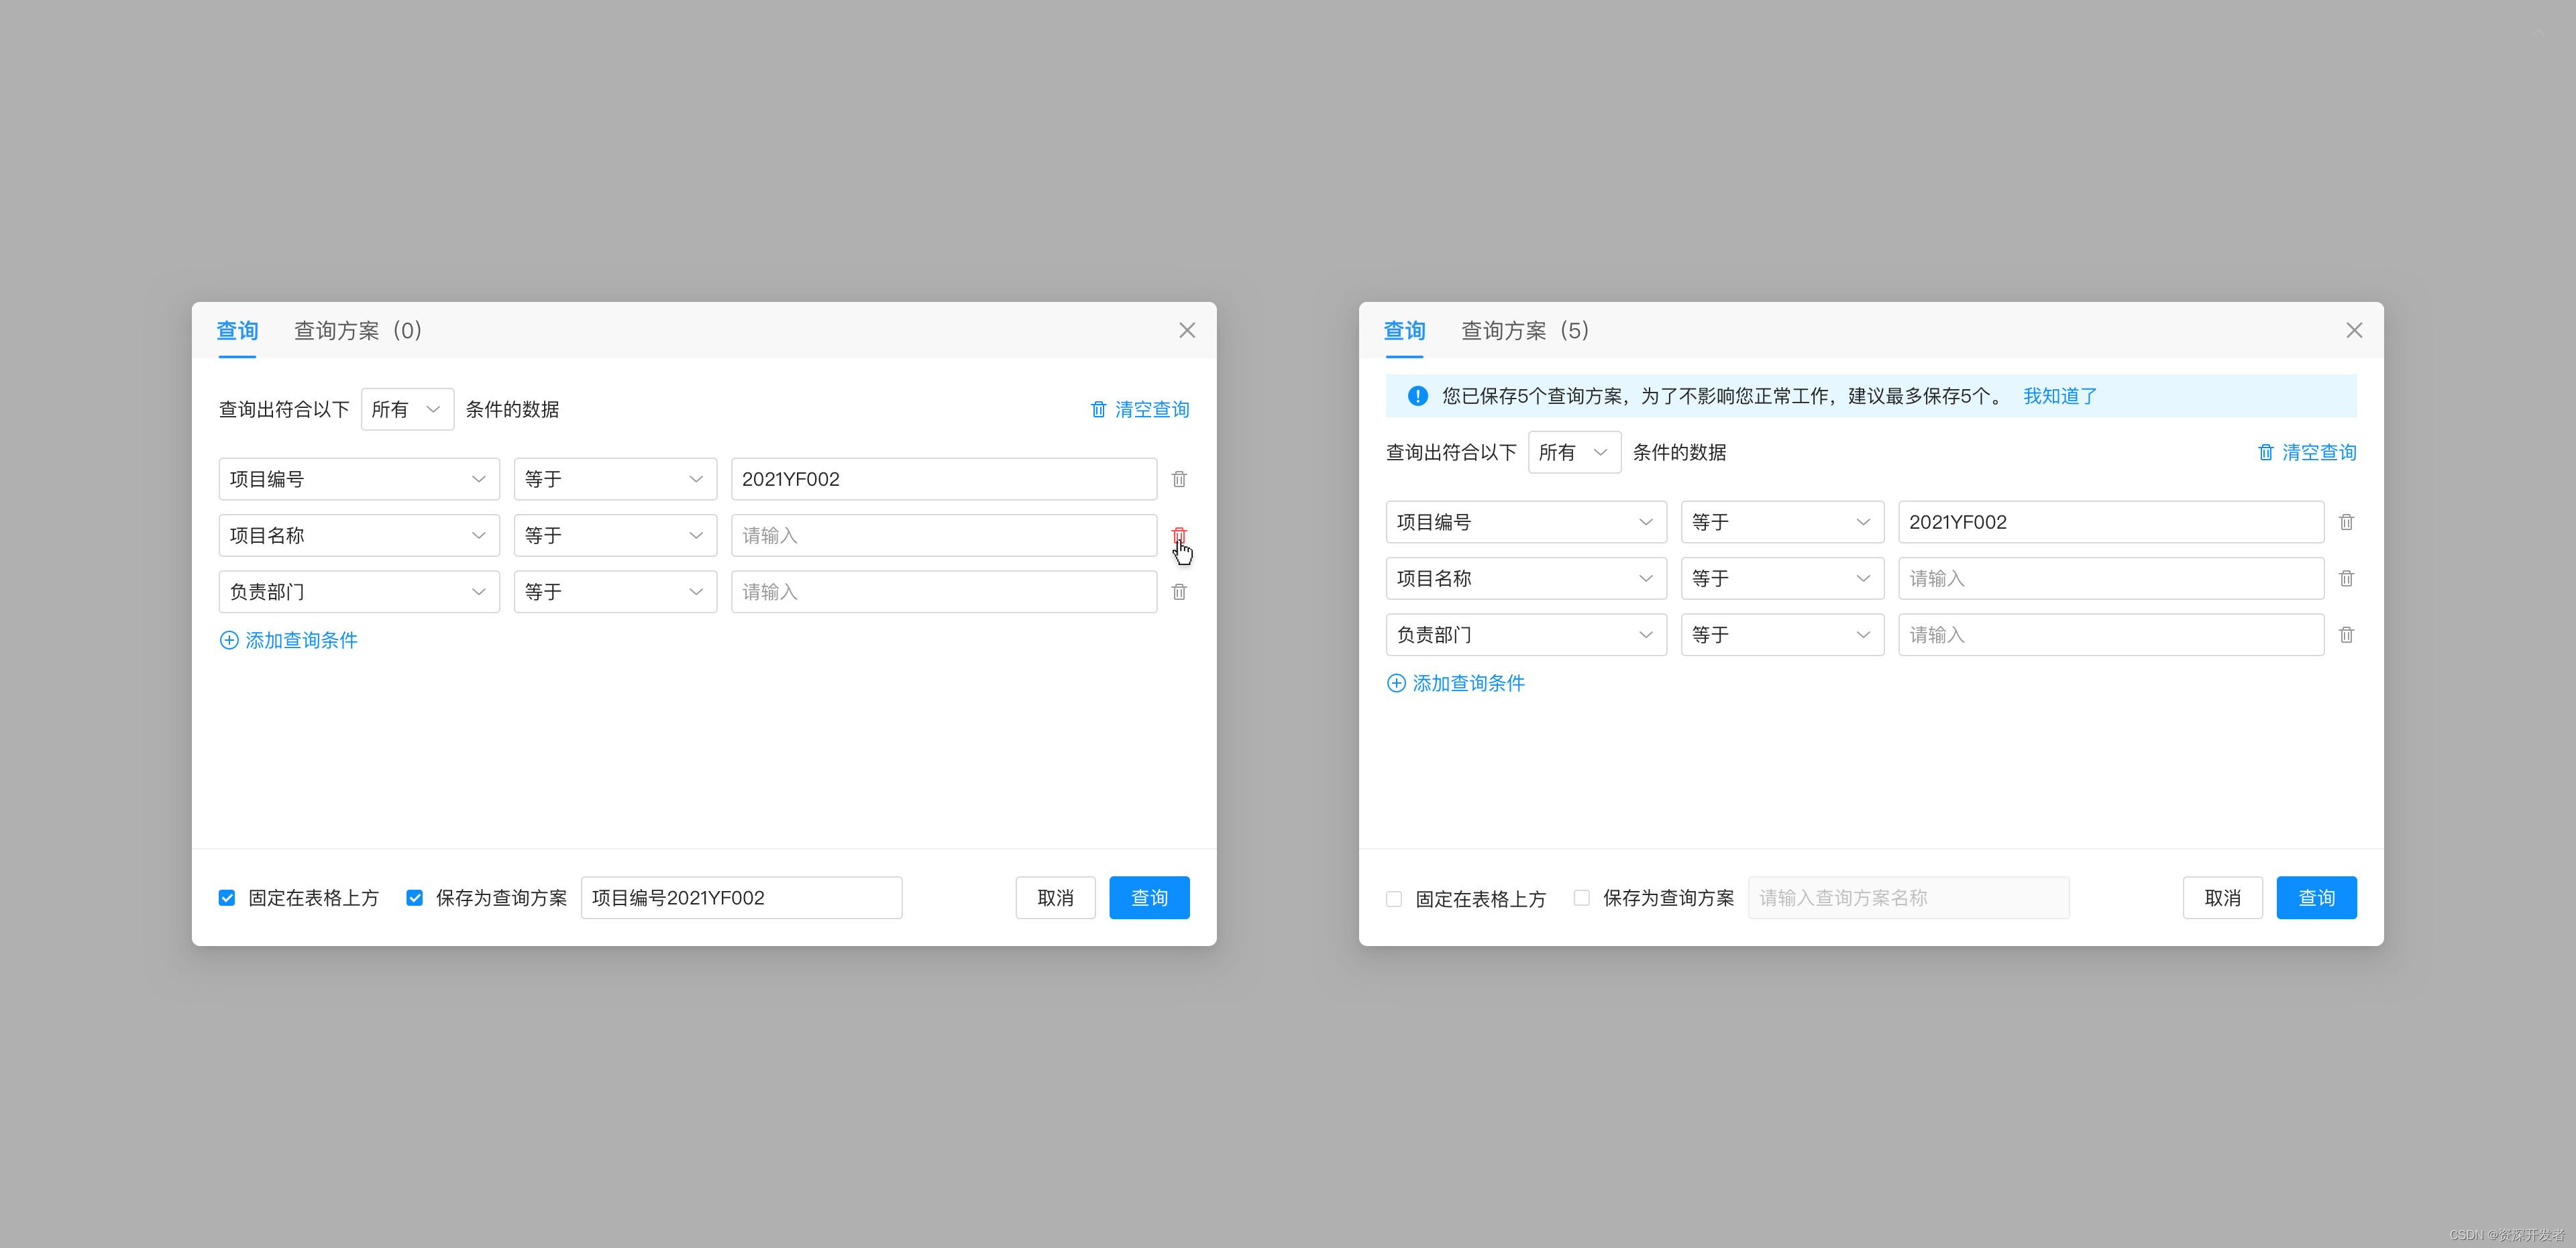Open 等于 operator dropdown for 负责部门 right dialog
This screenshot has width=2576, height=1248.
tap(1782, 635)
